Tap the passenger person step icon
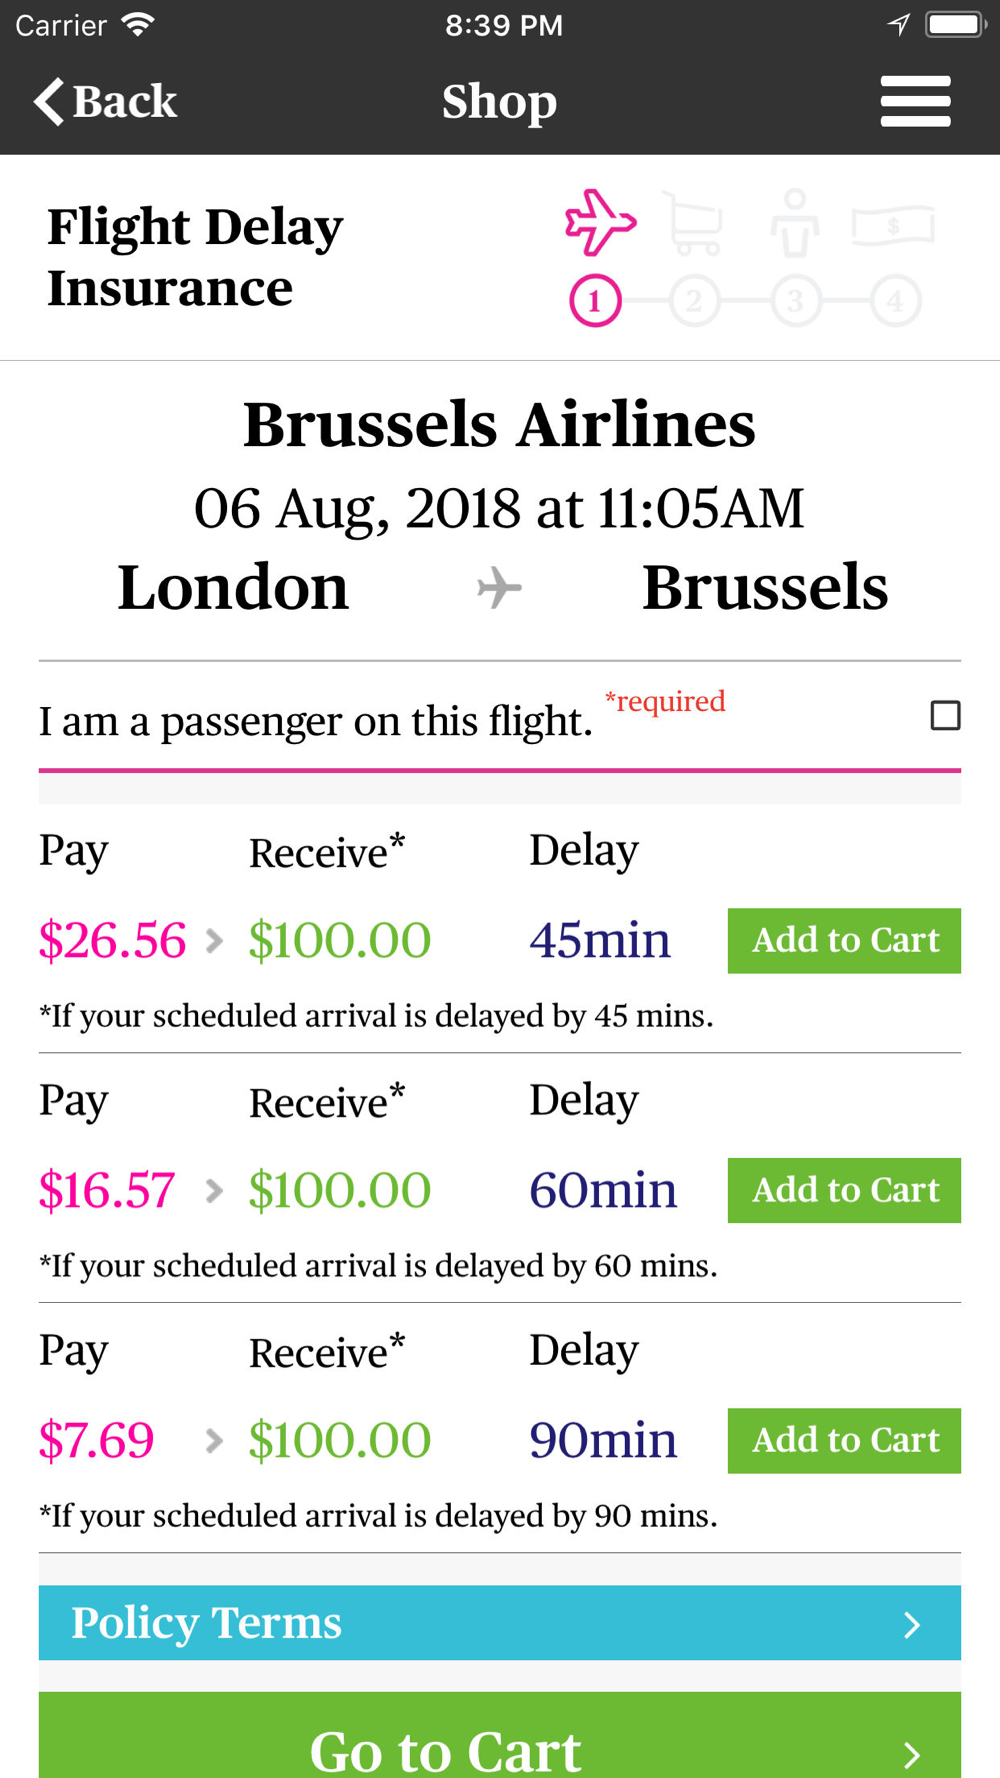Image resolution: width=1000 pixels, height=1778 pixels. (x=795, y=224)
